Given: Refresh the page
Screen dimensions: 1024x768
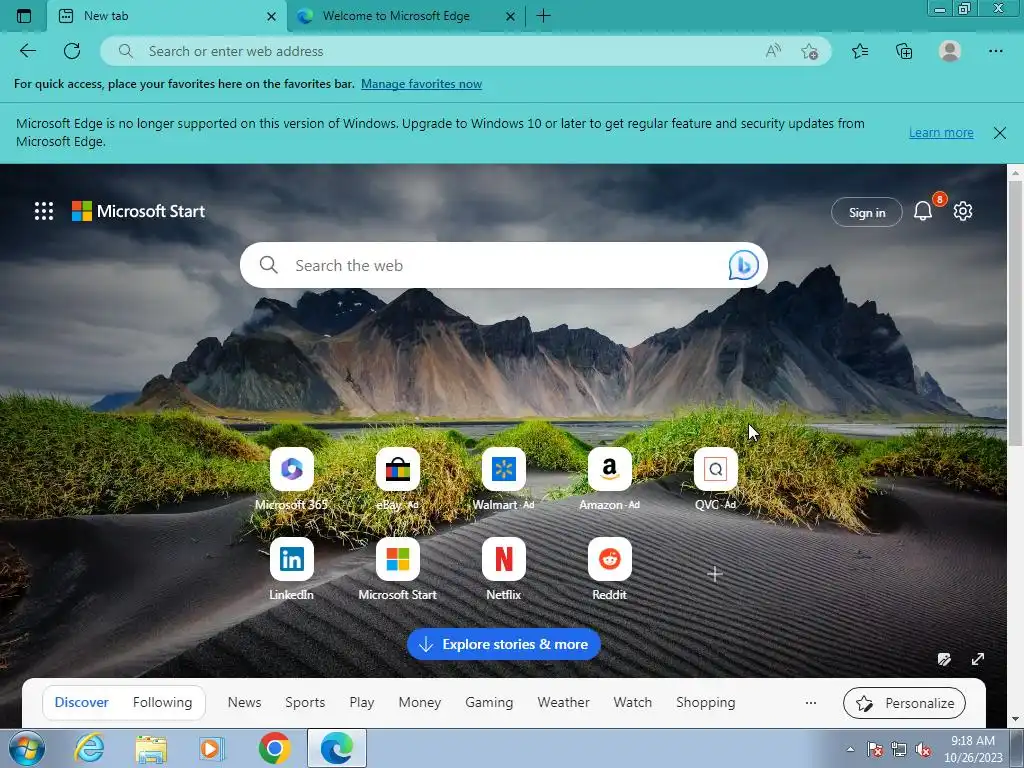Looking at the screenshot, I should point(72,51).
